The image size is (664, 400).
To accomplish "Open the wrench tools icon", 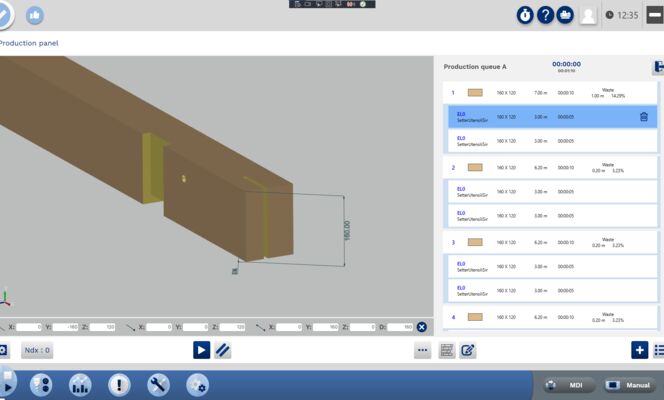I will coord(158,385).
